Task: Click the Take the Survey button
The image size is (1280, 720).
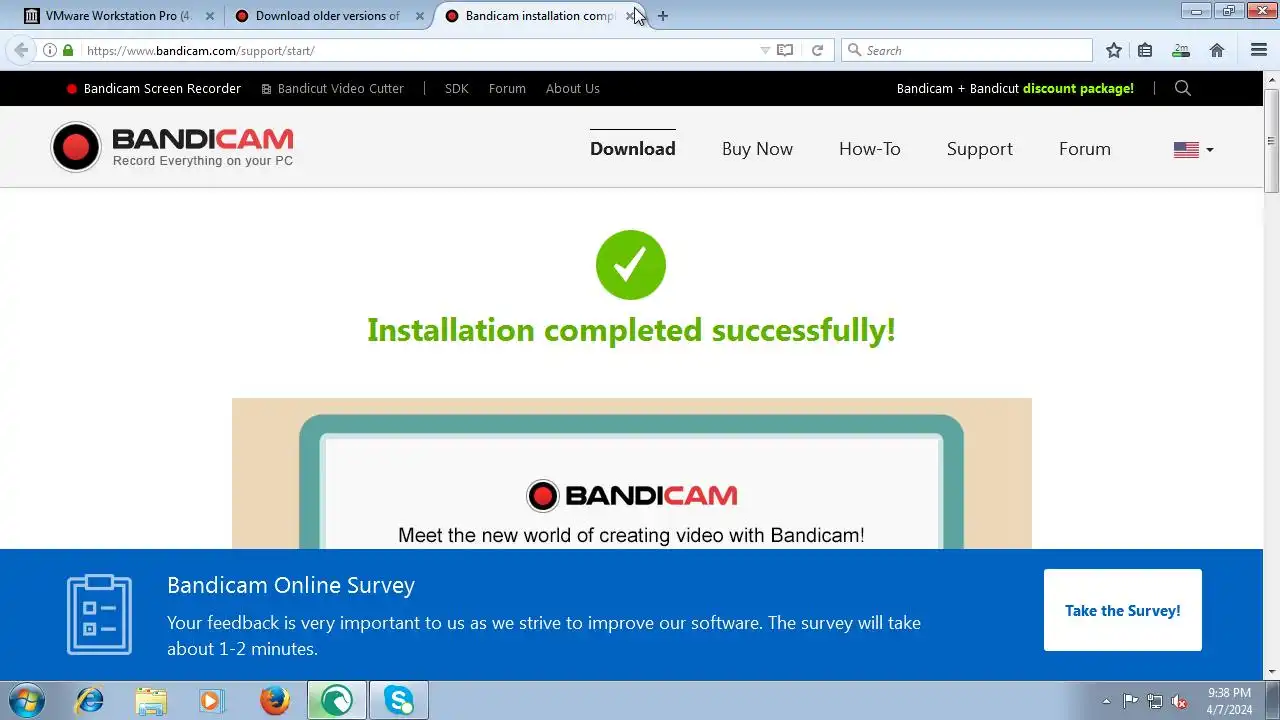Action: pyautogui.click(x=1123, y=610)
